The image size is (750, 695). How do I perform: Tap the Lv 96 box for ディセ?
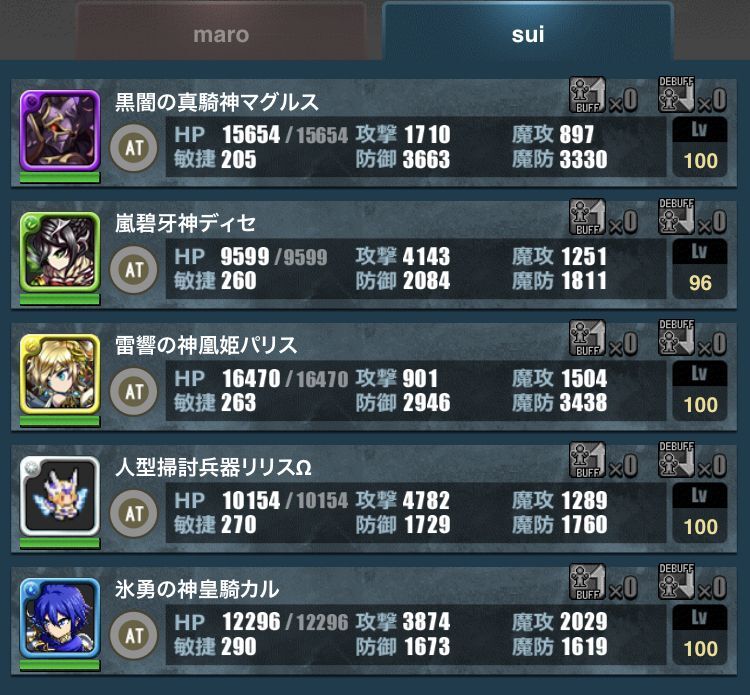(700, 269)
